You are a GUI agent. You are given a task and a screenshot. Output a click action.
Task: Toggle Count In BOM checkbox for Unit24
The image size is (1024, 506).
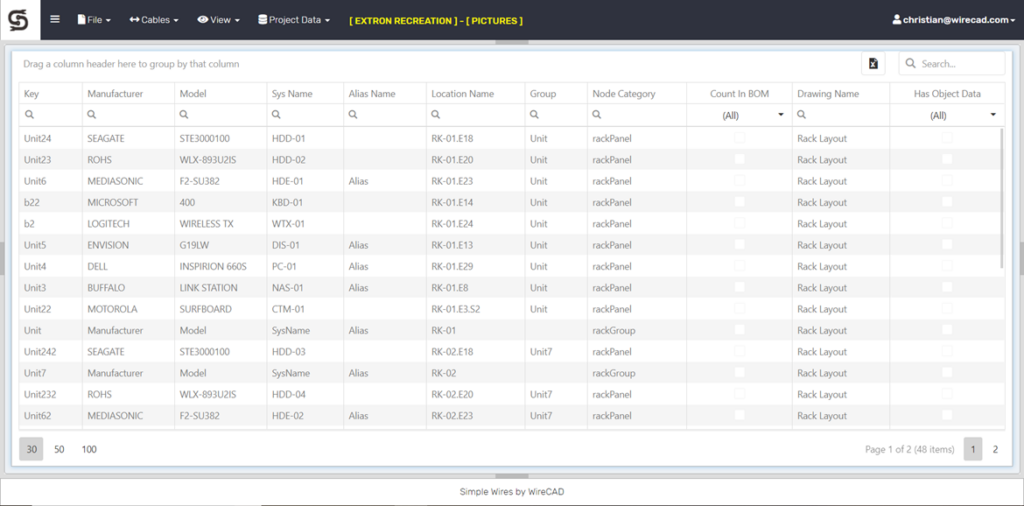pyautogui.click(x=739, y=138)
